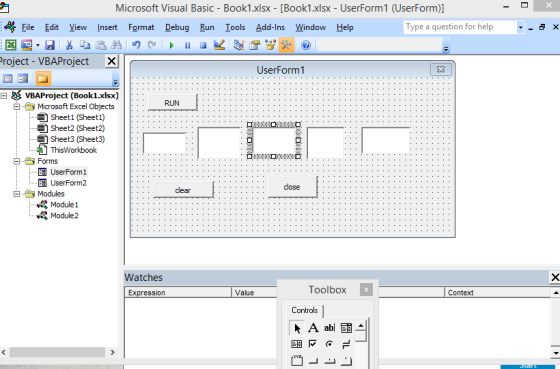Select the Label control in the Toolbox
560x369 pixels.
pyautogui.click(x=313, y=328)
